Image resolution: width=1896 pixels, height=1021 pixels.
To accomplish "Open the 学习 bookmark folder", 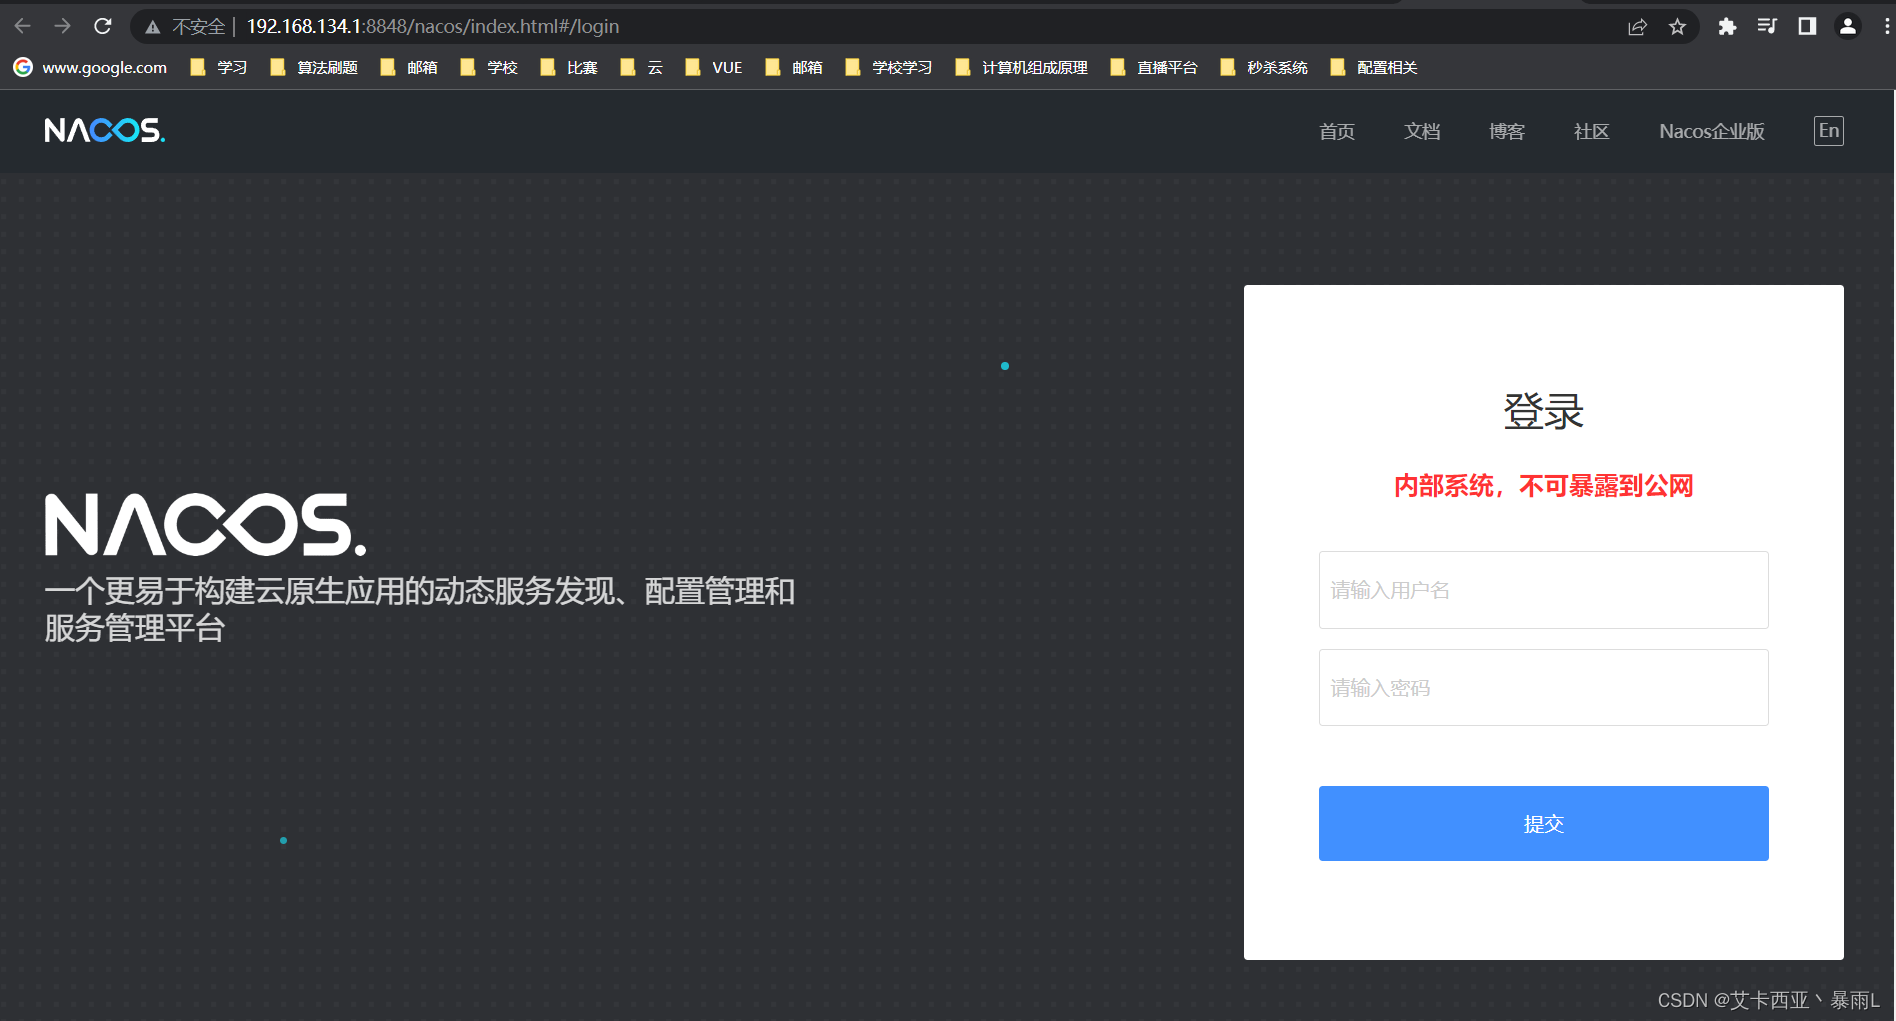I will [218, 67].
